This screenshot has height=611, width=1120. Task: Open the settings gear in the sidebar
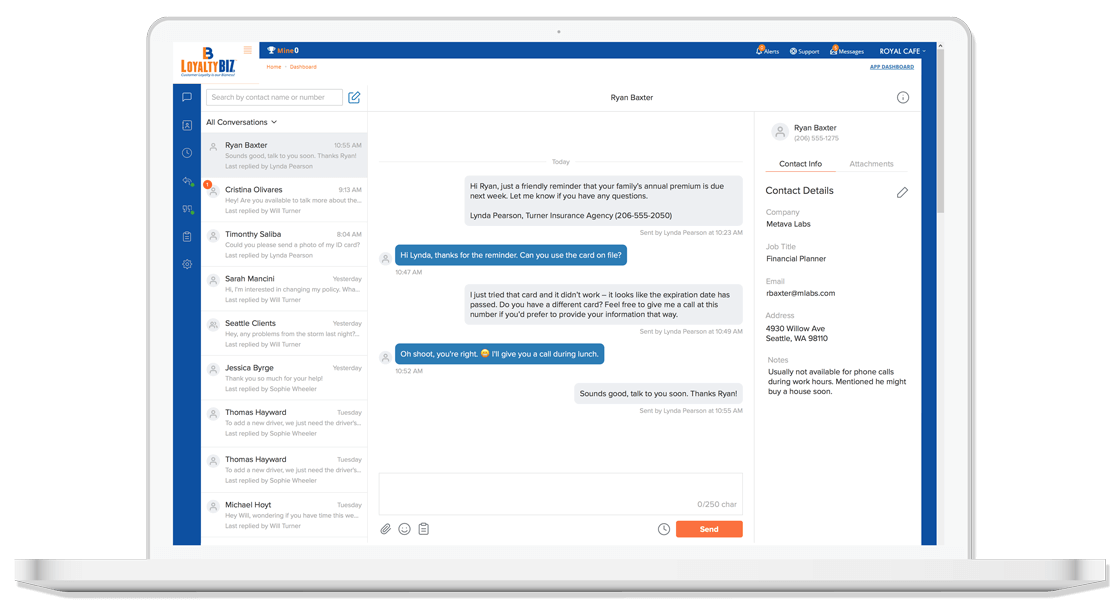pyautogui.click(x=187, y=264)
